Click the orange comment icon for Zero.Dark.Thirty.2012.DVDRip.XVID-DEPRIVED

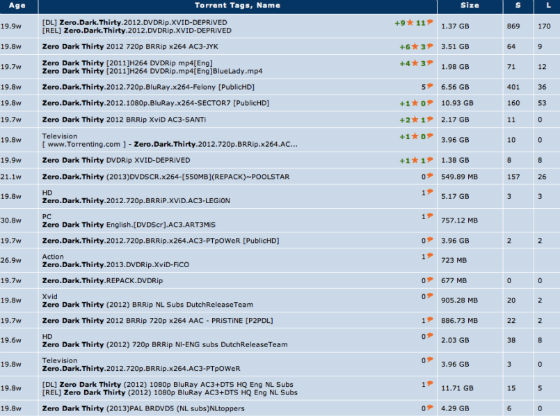pyautogui.click(x=430, y=22)
